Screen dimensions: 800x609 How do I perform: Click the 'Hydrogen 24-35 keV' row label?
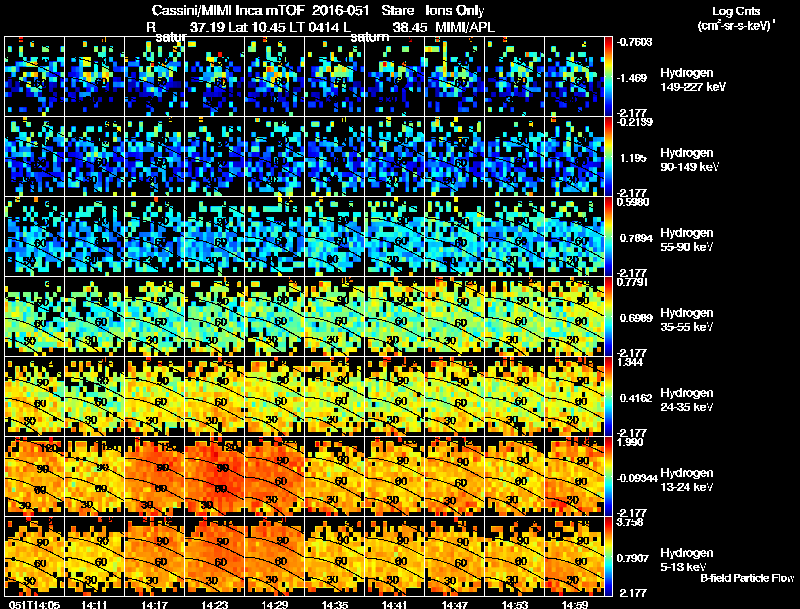click(687, 399)
